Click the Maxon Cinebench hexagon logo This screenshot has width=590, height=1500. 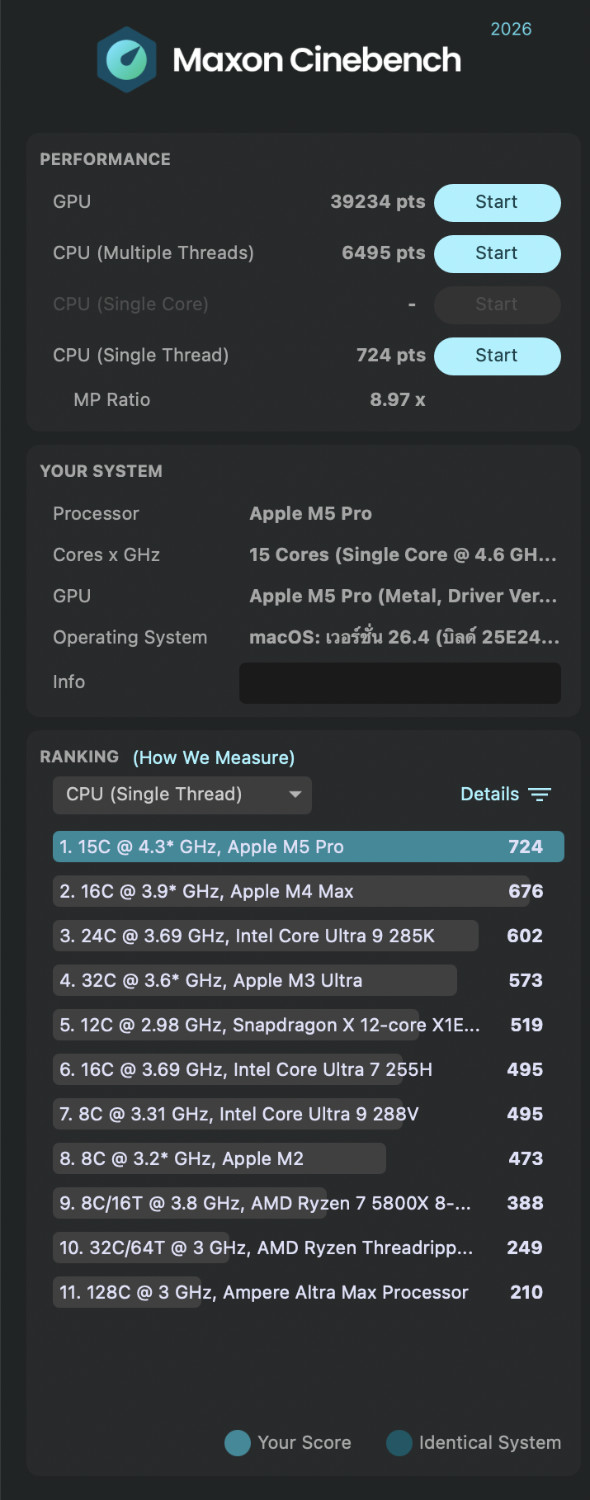coord(130,60)
